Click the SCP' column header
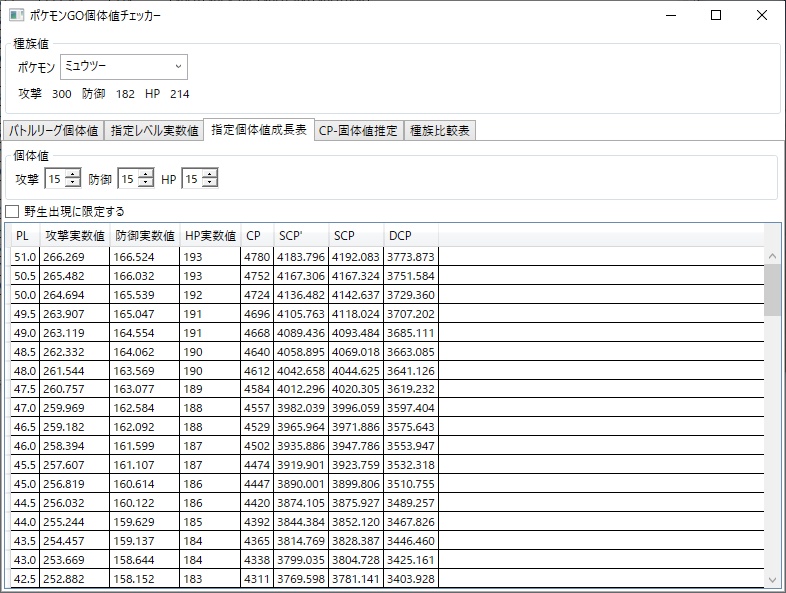 301,236
